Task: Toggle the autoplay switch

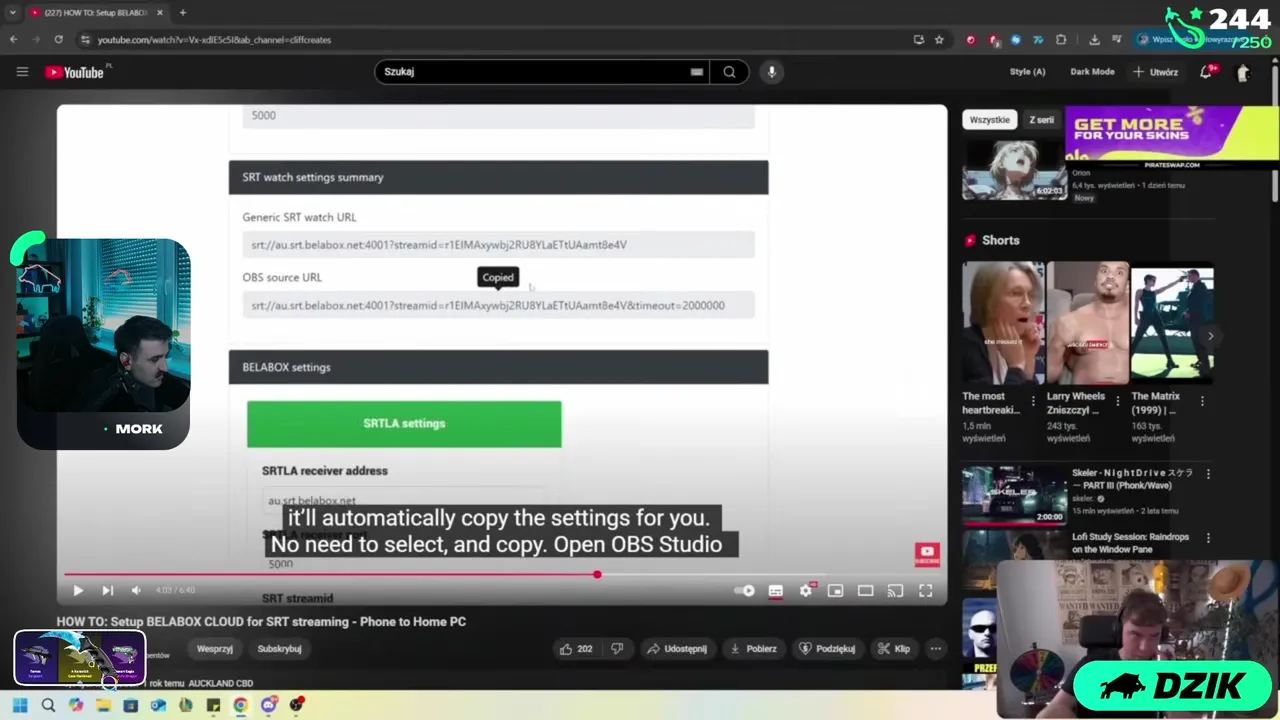Action: coord(745,591)
